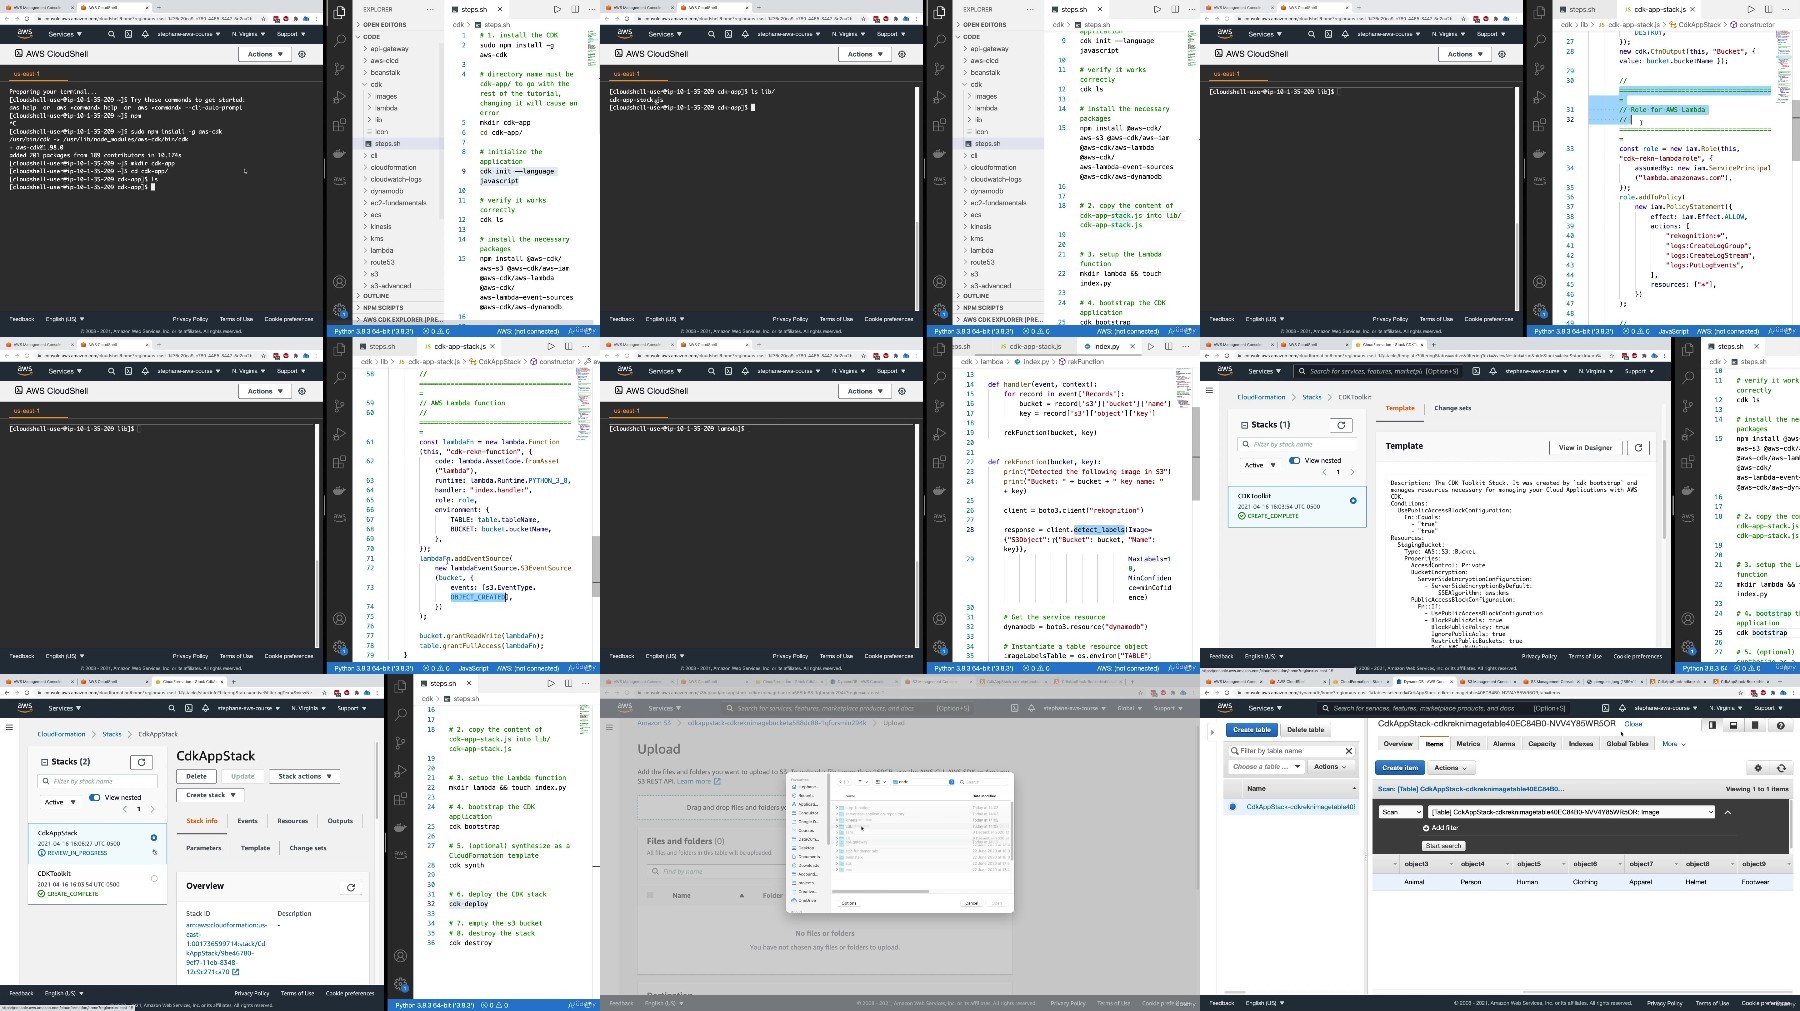This screenshot has height=1011, width=1800.
Task: Collapse the scan panel with the chevron
Action: point(1727,812)
